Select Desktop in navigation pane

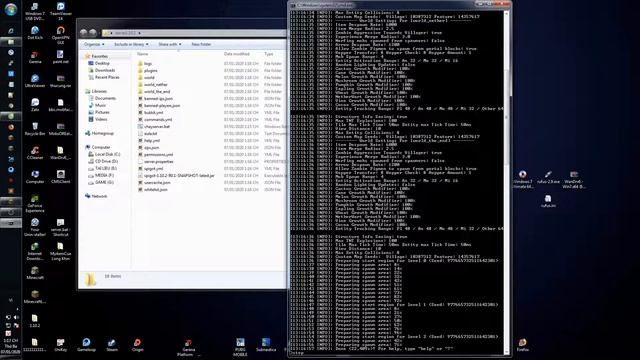99,63
